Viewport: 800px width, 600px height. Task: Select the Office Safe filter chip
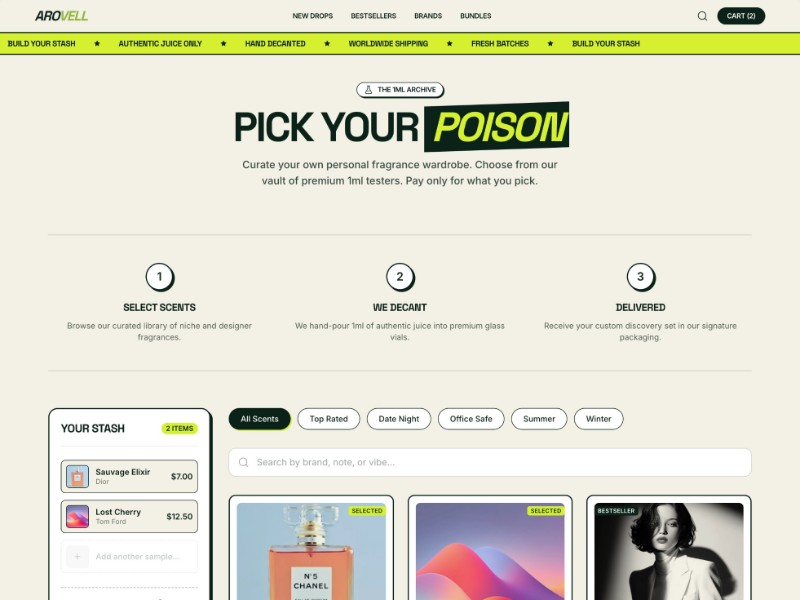(x=471, y=419)
